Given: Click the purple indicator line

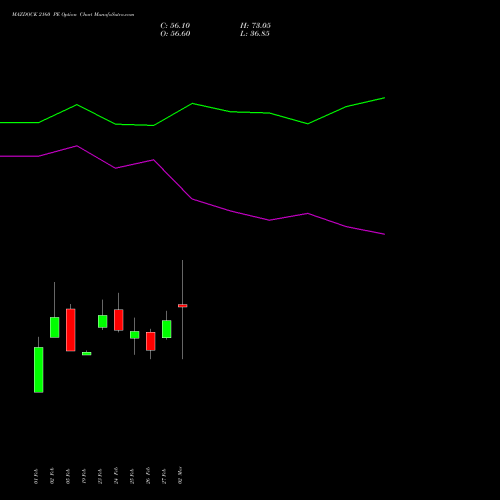Looking at the screenshot, I should (x=192, y=199).
